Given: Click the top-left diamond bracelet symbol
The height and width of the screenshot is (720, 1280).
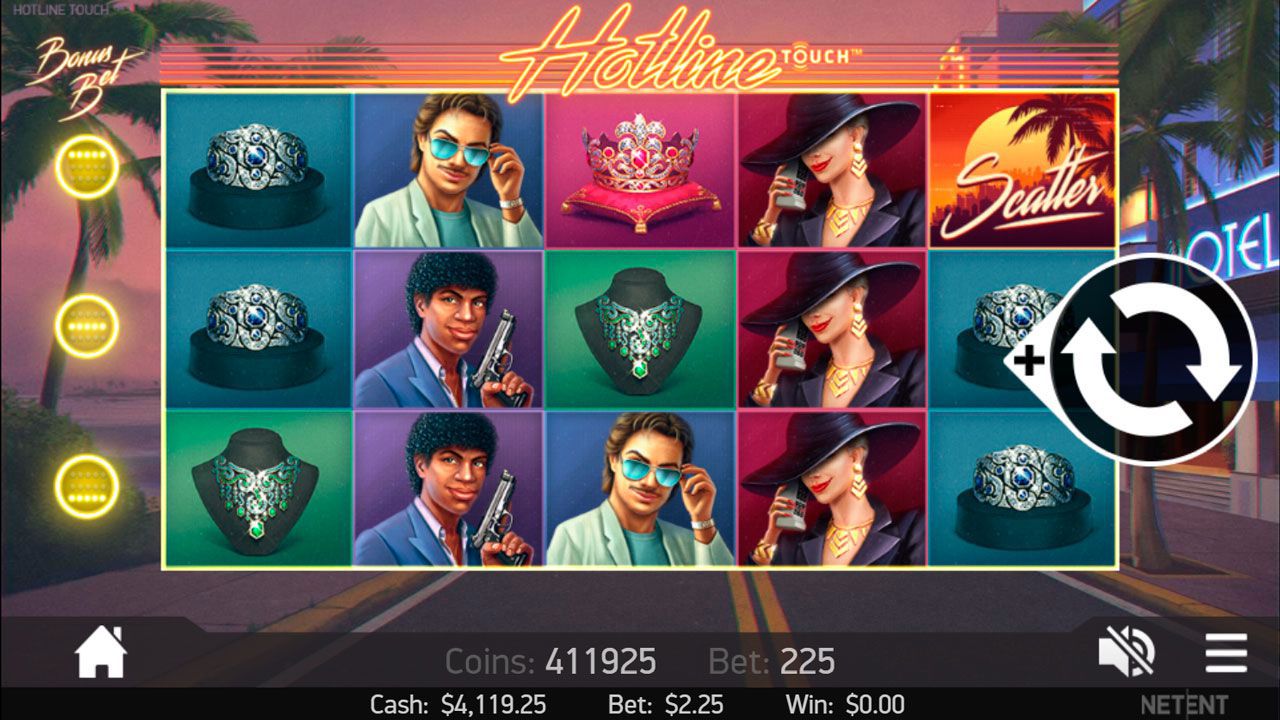Looking at the screenshot, I should coord(258,170).
